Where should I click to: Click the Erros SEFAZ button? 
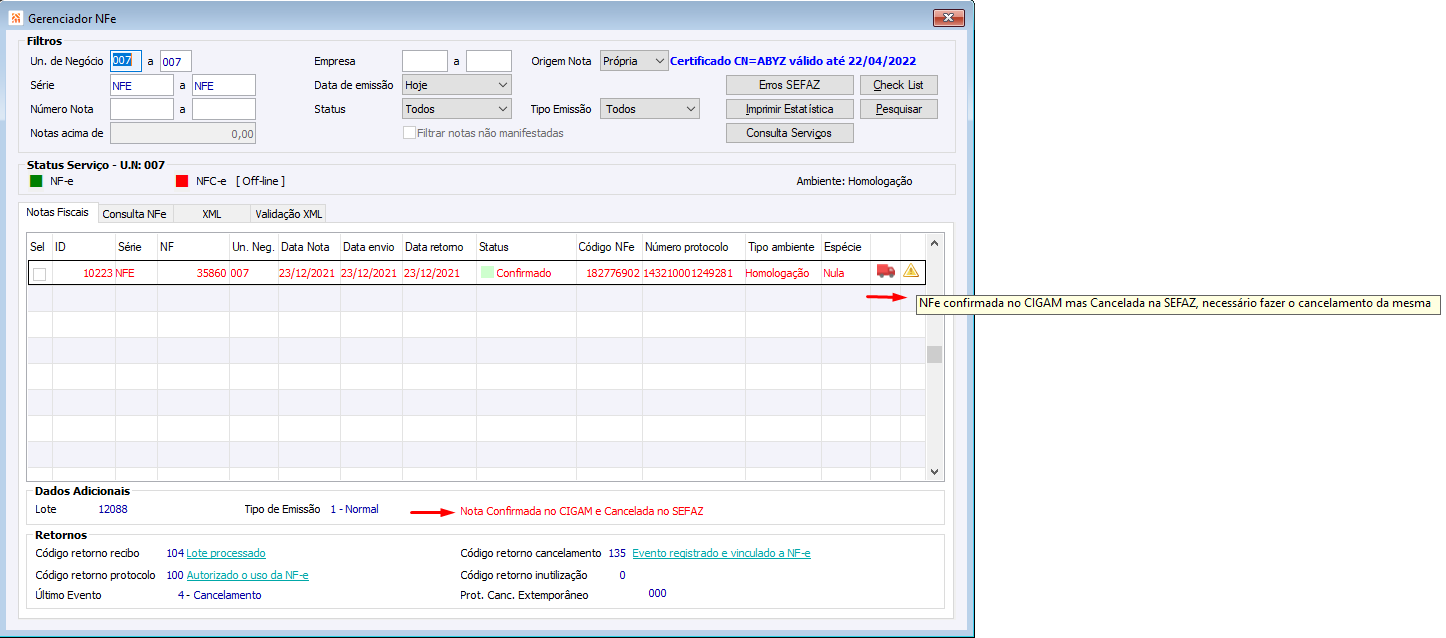789,85
